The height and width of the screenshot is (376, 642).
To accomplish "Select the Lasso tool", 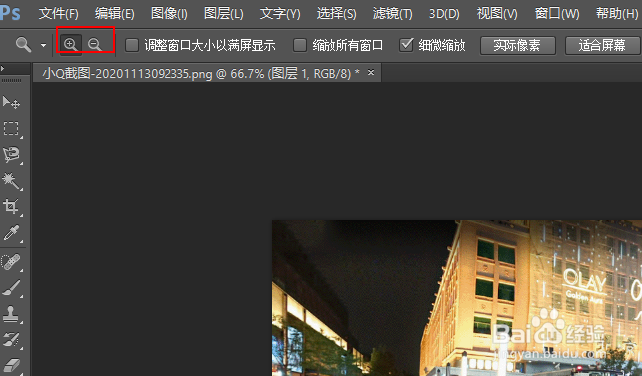I will [11, 155].
